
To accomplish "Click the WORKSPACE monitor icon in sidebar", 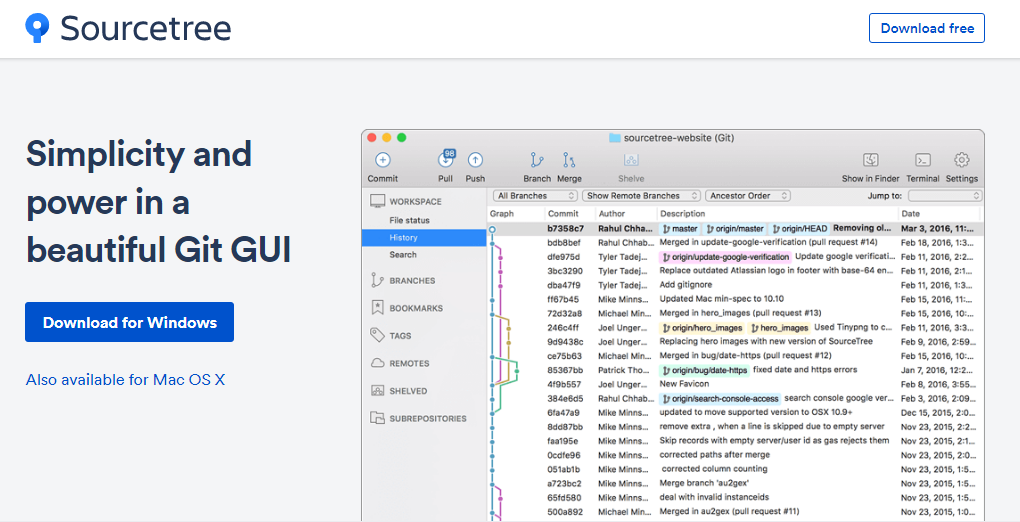I will click(x=377, y=202).
